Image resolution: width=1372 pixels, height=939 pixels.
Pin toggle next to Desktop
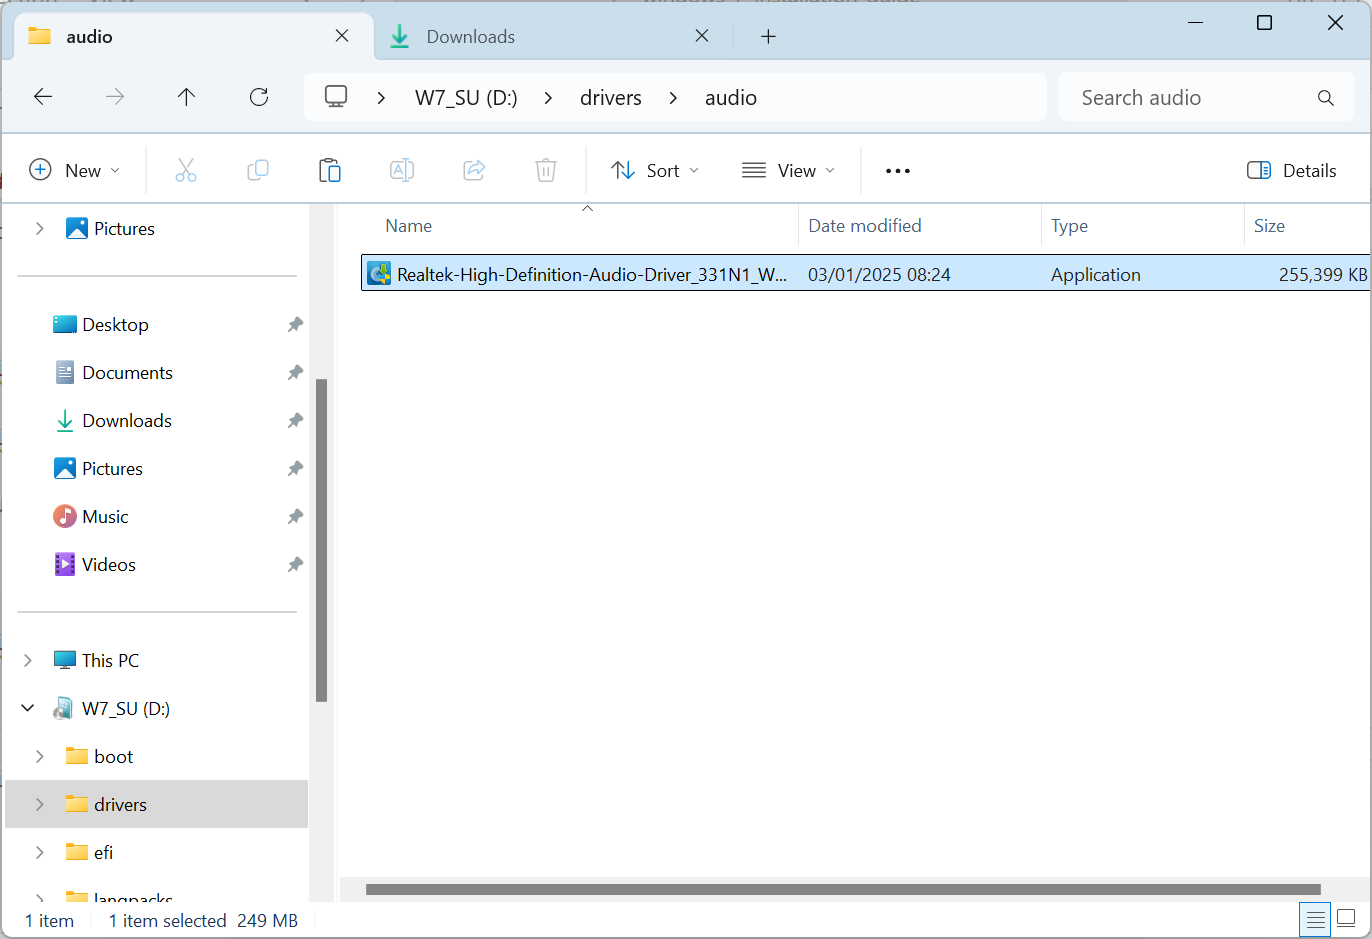click(x=295, y=325)
